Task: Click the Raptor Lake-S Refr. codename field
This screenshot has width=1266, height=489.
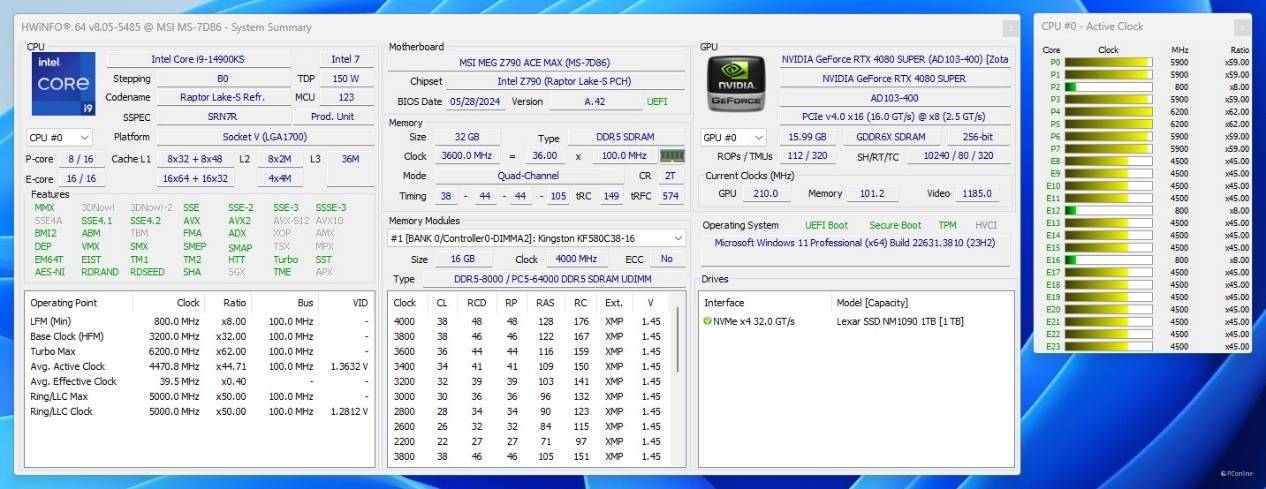Action: 222,97
